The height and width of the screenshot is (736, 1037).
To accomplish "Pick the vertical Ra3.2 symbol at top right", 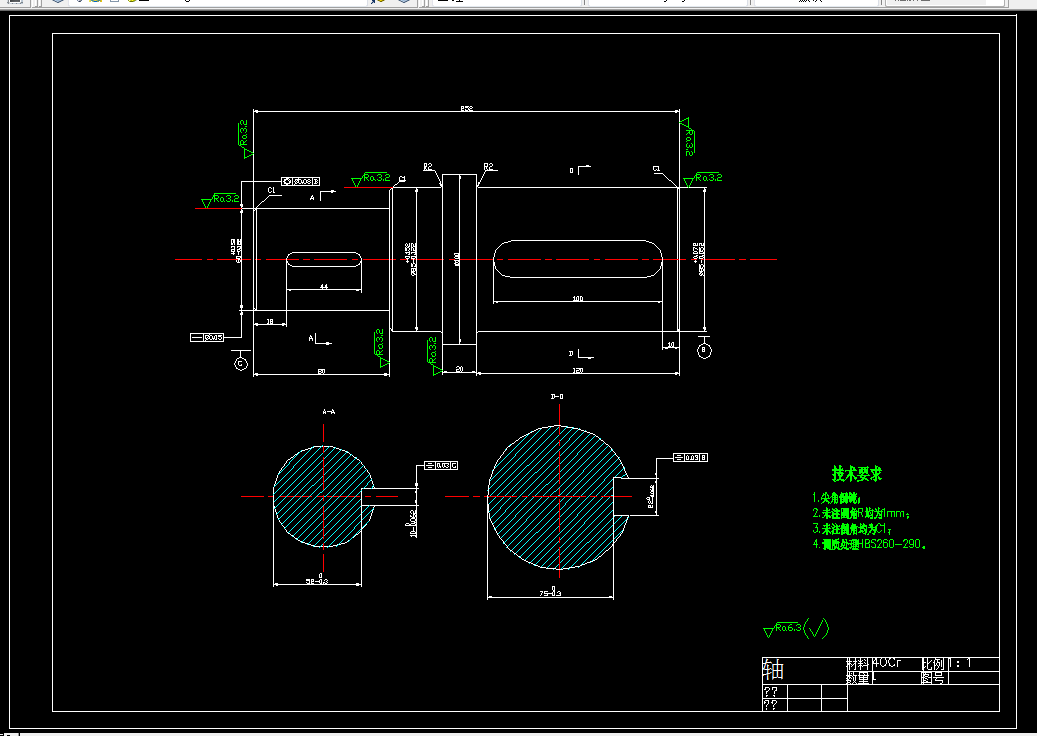I will 687,137.
